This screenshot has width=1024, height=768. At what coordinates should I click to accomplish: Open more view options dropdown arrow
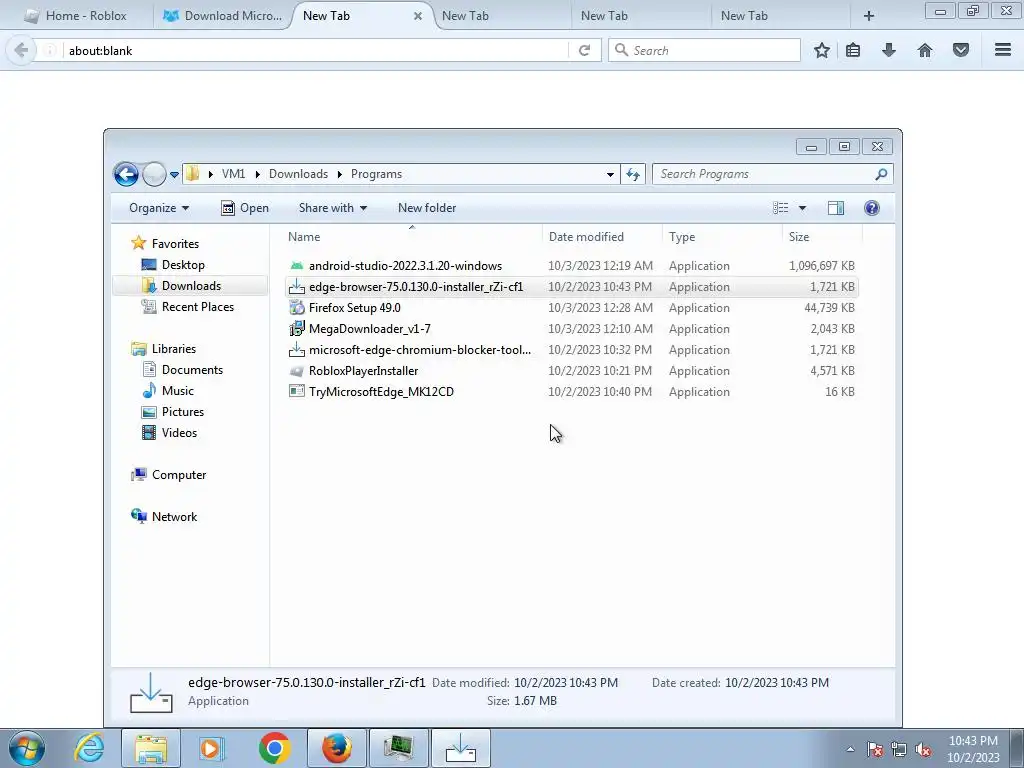coord(803,208)
